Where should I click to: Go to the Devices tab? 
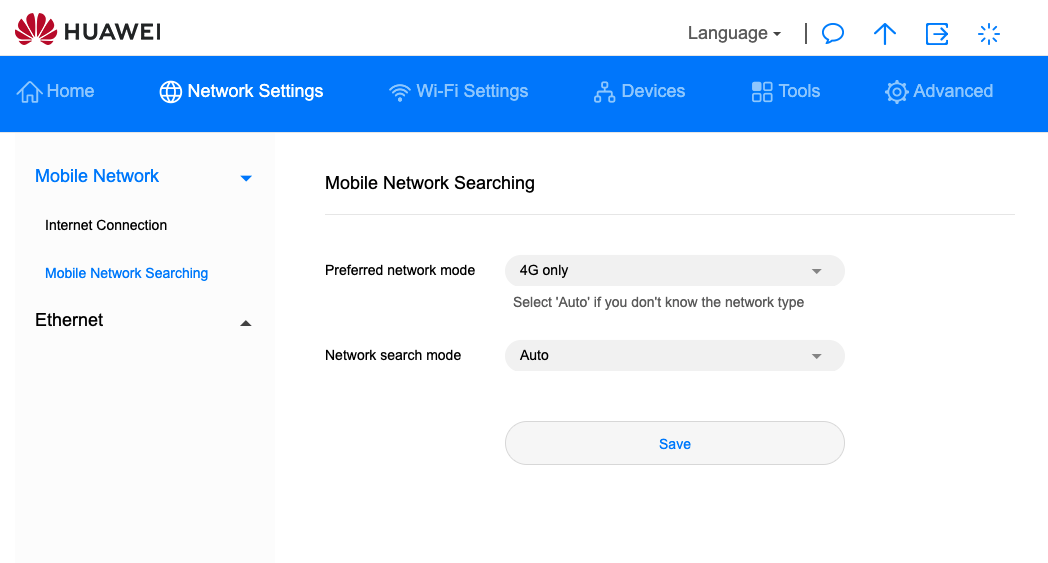(652, 91)
